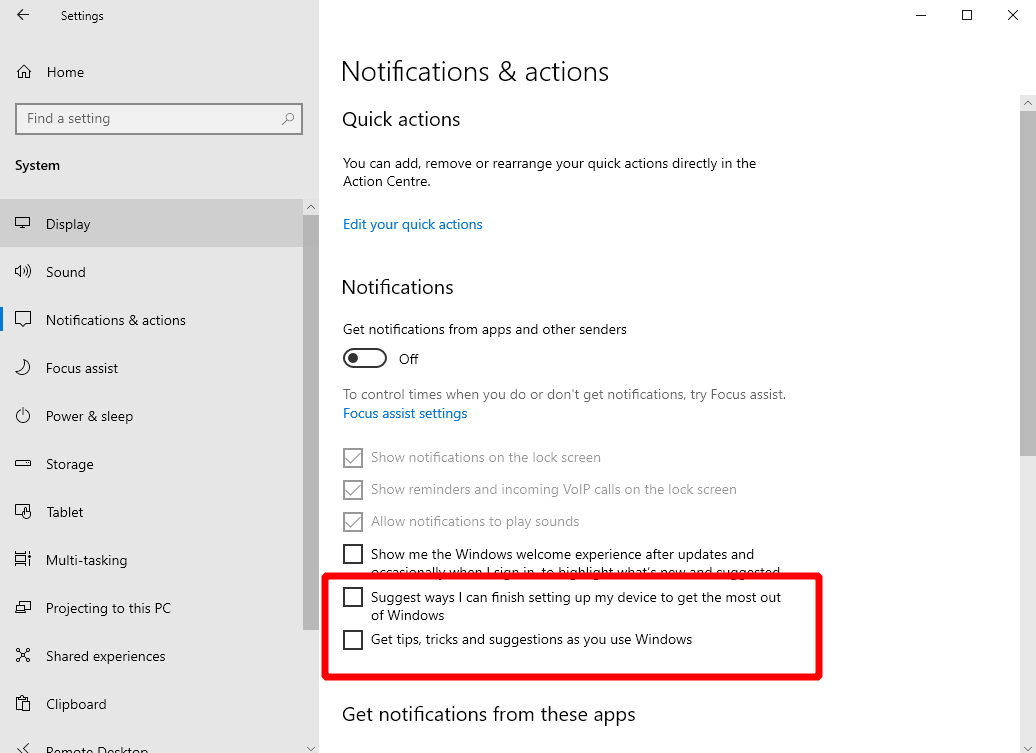Check Show reminders and incoming VoIP calls
This screenshot has width=1036, height=753.
click(353, 489)
